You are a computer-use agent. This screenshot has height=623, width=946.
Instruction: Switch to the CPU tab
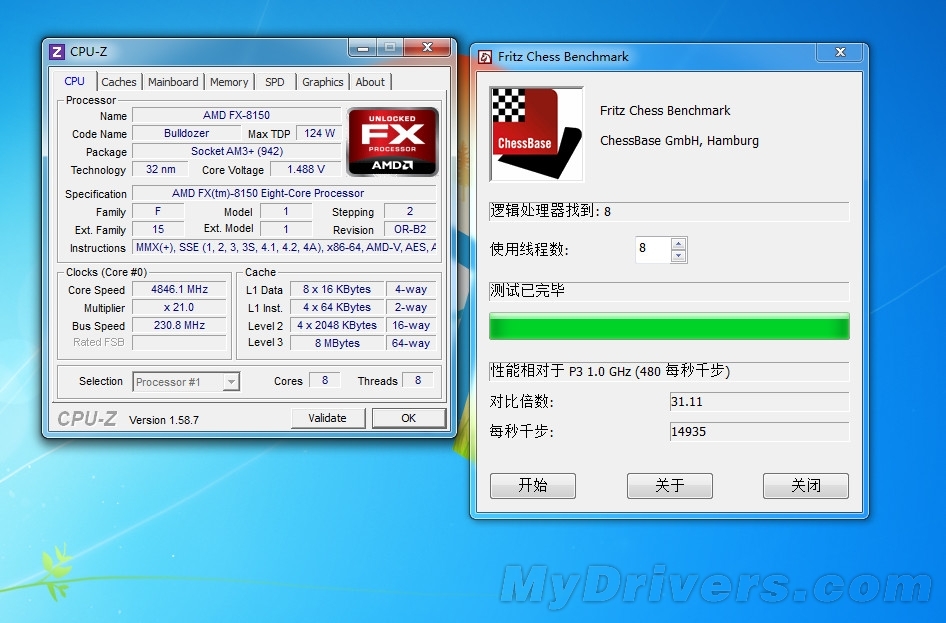tap(74, 81)
